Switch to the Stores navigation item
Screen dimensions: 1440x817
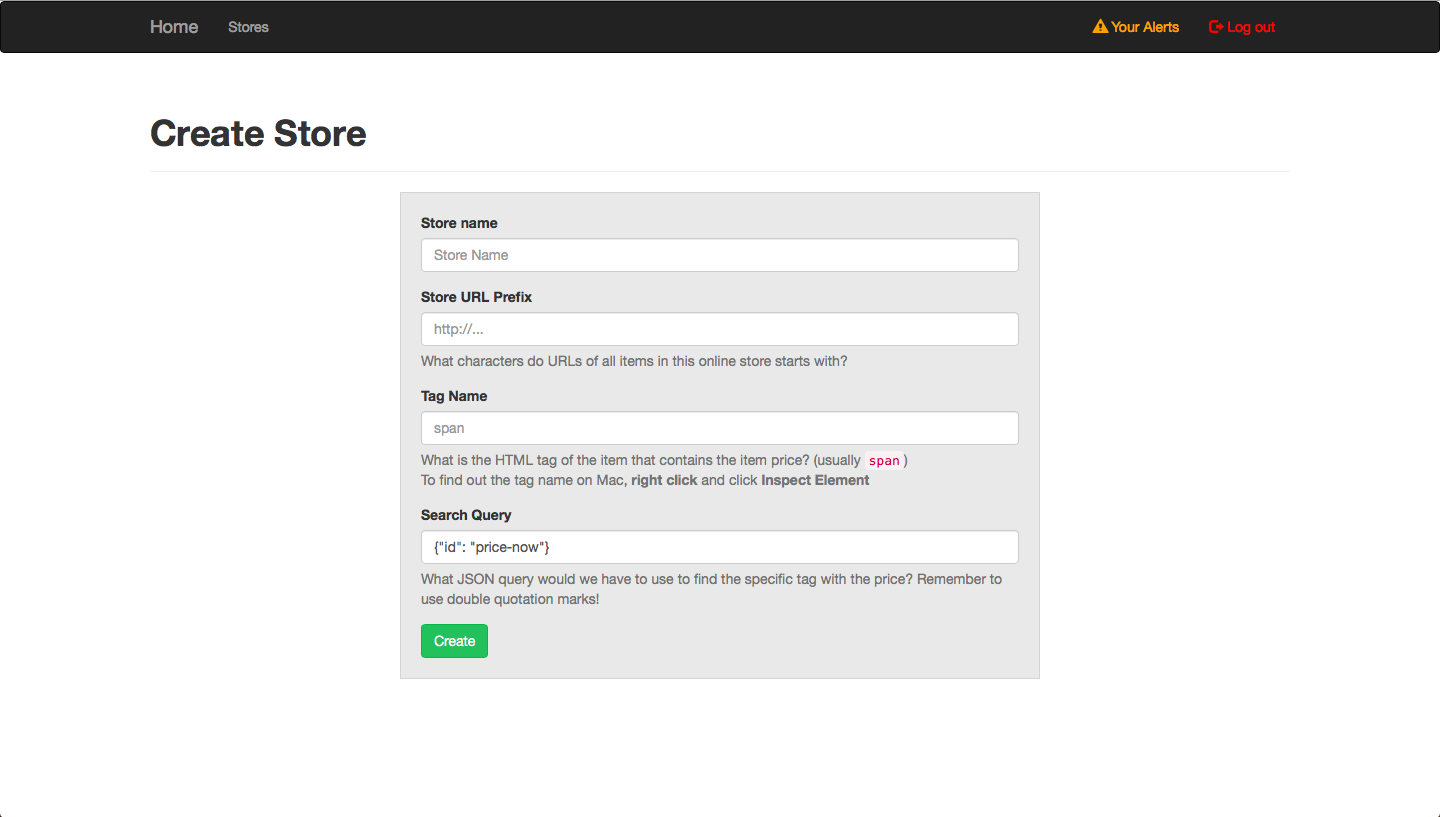point(248,27)
